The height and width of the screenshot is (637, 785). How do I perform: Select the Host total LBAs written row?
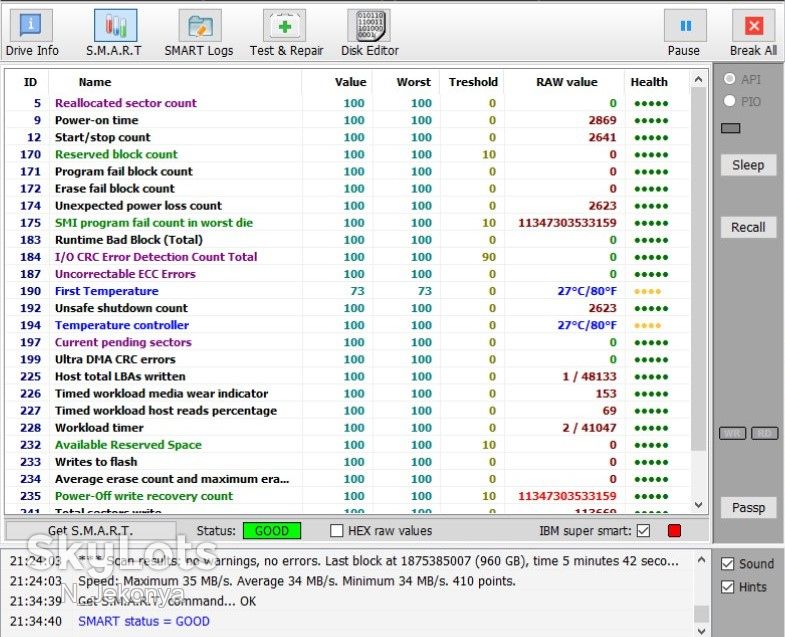click(x=348, y=377)
